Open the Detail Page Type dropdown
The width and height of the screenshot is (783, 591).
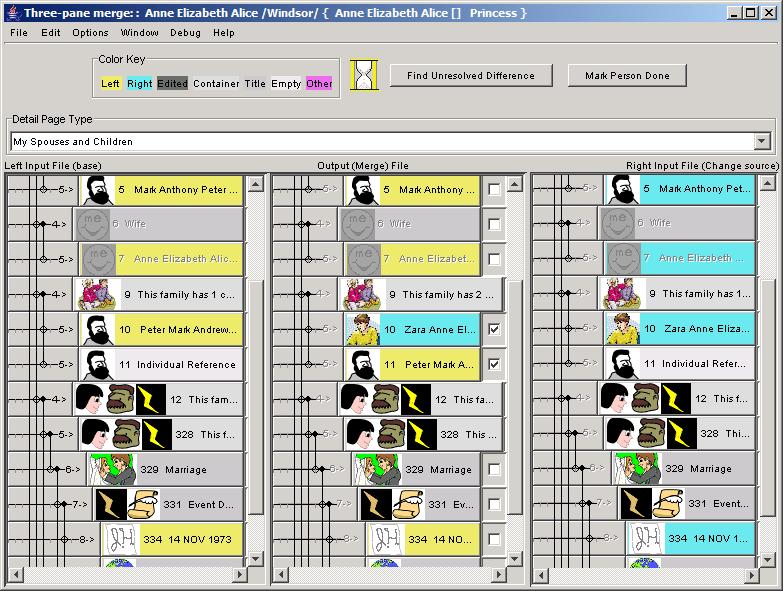click(762, 142)
